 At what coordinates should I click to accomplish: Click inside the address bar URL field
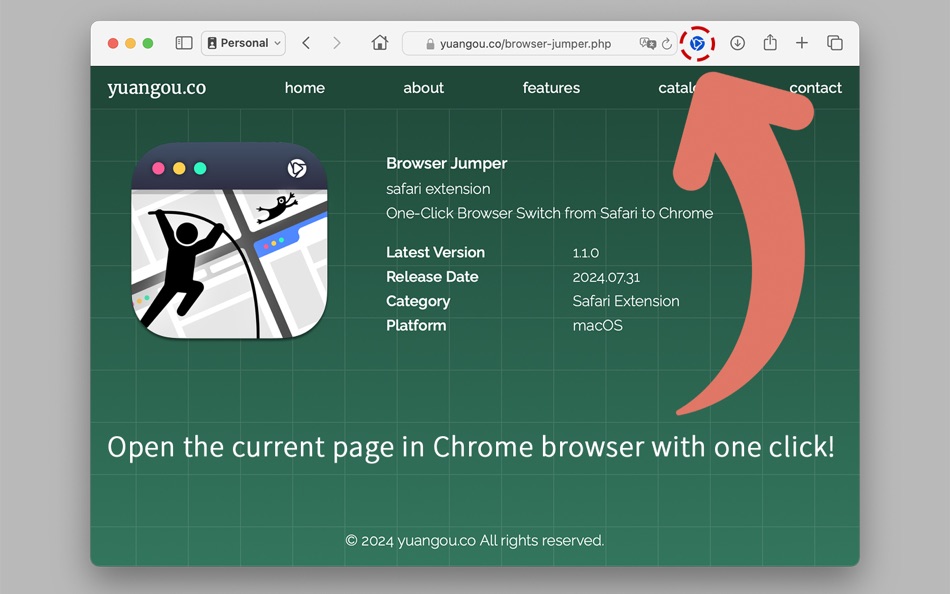tap(520, 43)
